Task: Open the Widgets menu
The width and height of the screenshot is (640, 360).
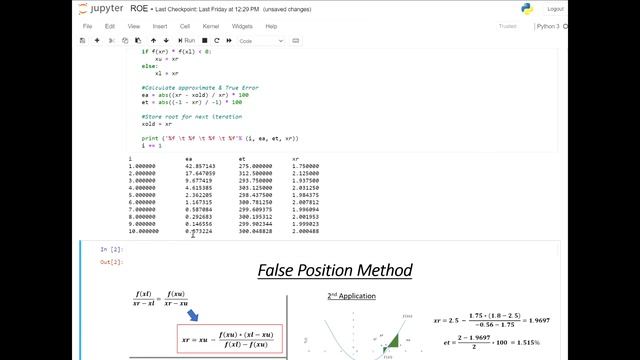Action: (x=242, y=26)
